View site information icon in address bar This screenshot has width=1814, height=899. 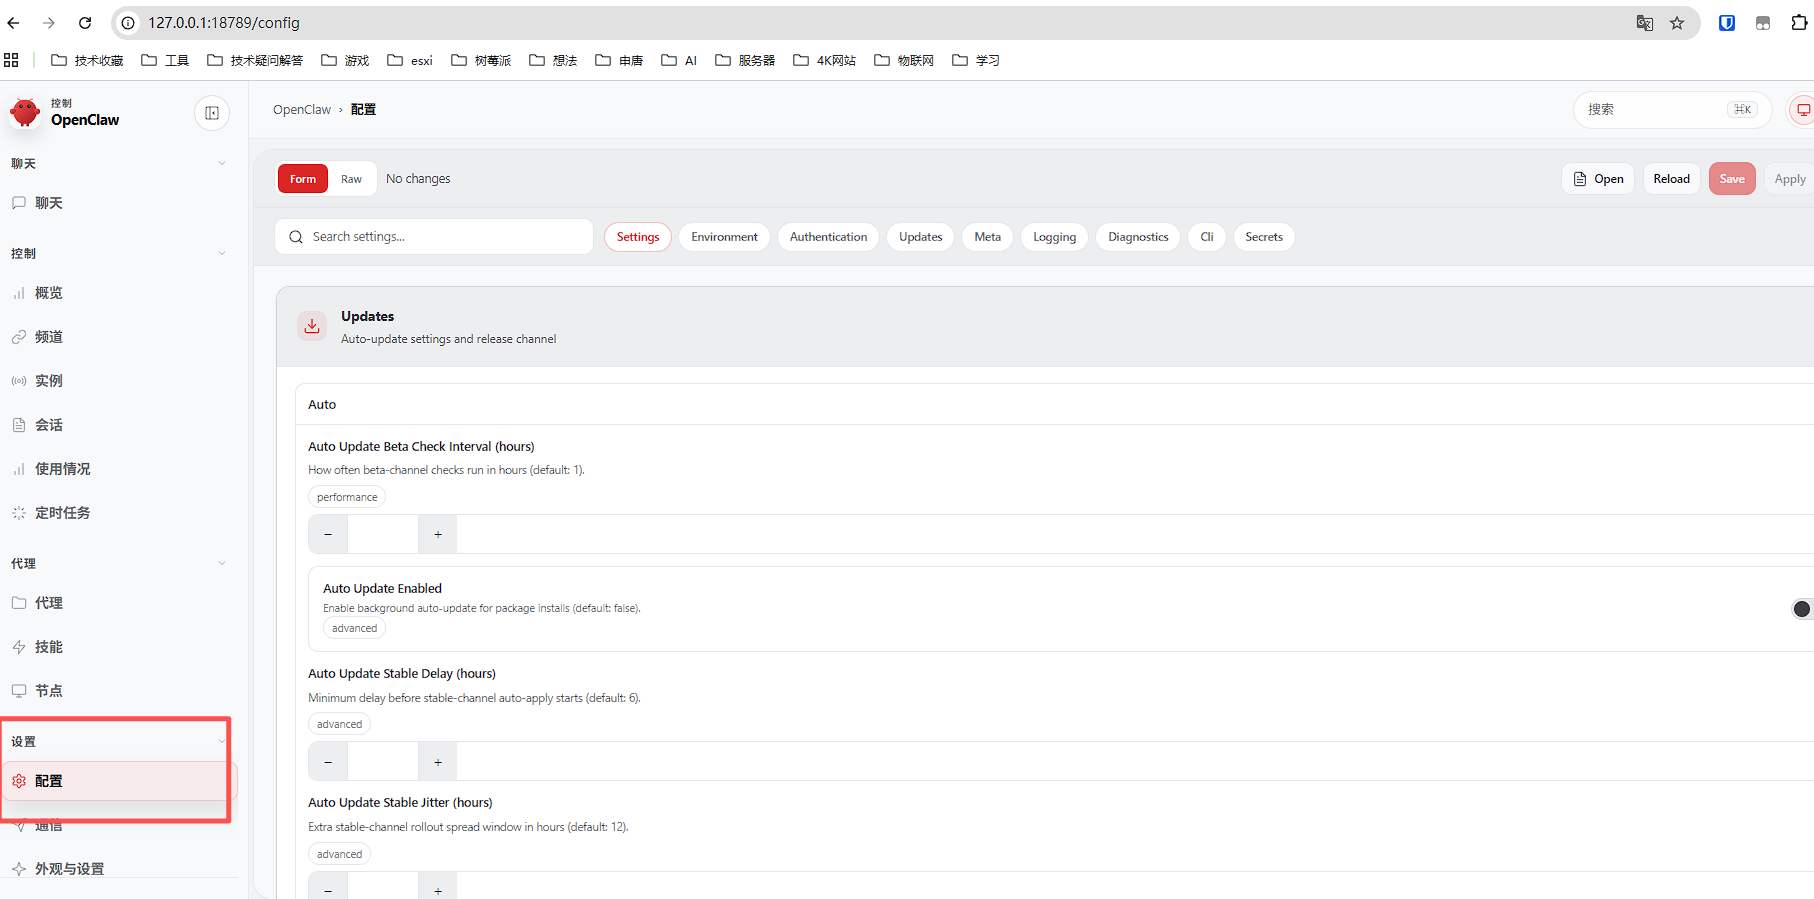(x=128, y=23)
